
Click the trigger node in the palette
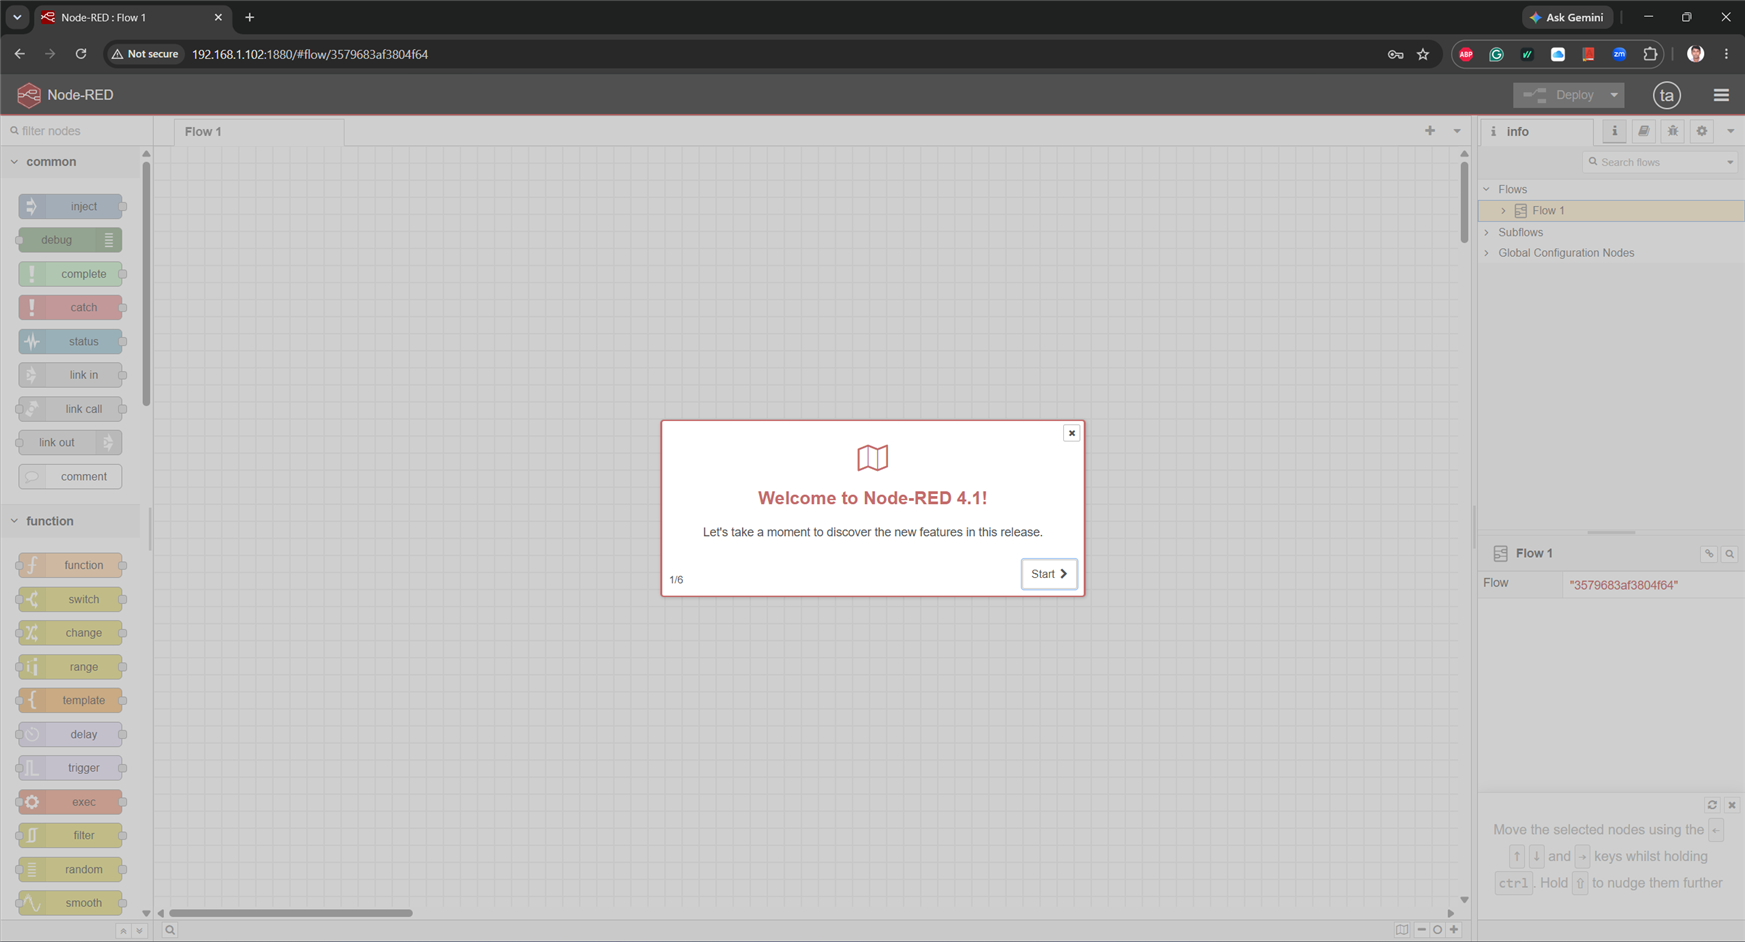[x=70, y=768]
